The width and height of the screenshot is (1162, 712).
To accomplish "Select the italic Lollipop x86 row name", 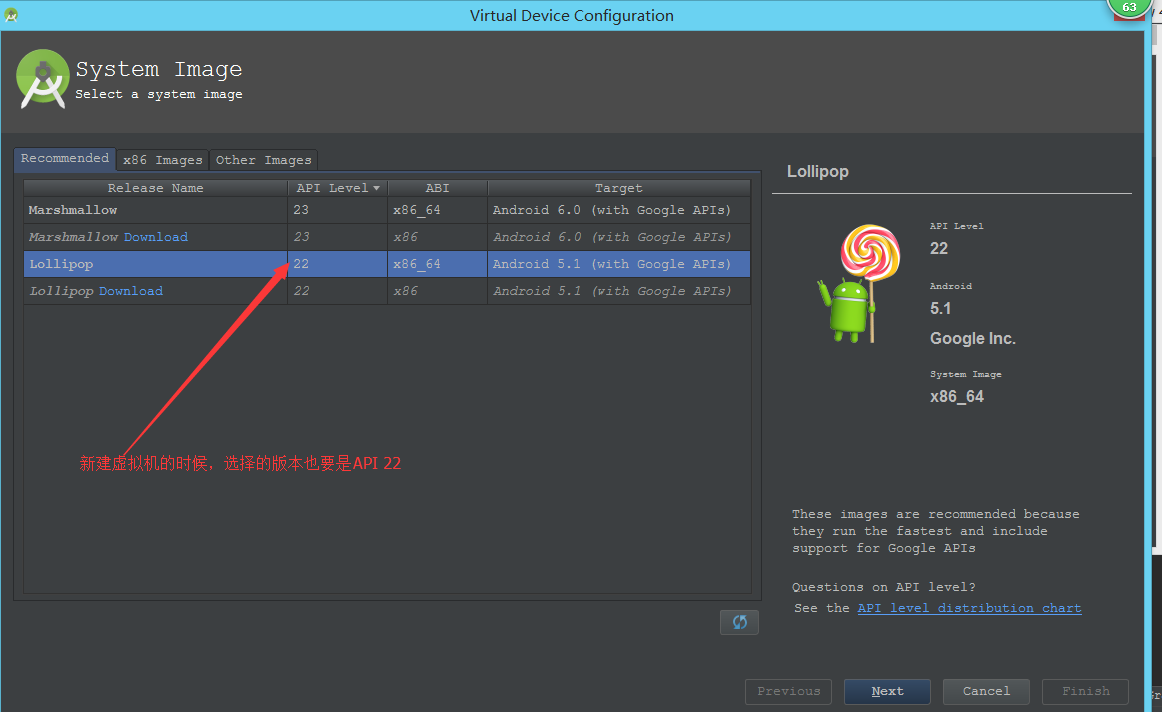I will click(62, 291).
